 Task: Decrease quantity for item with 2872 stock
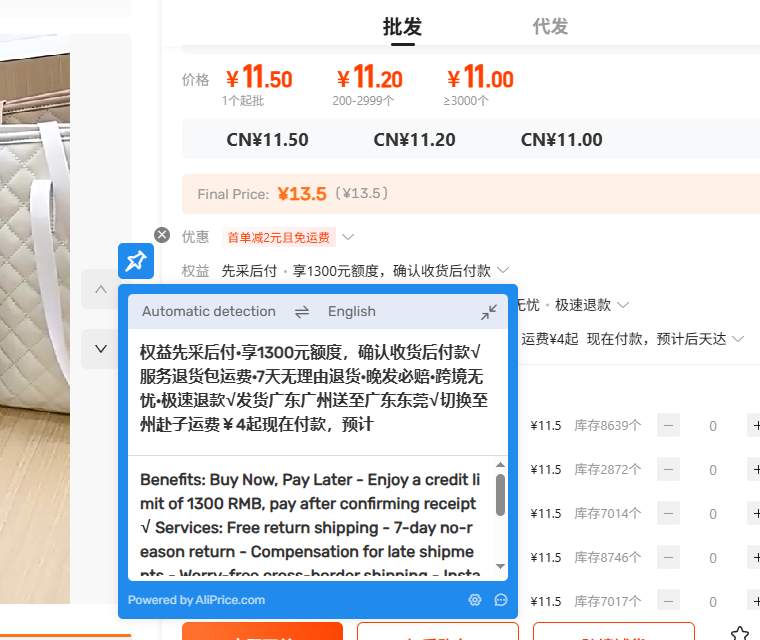coord(668,470)
